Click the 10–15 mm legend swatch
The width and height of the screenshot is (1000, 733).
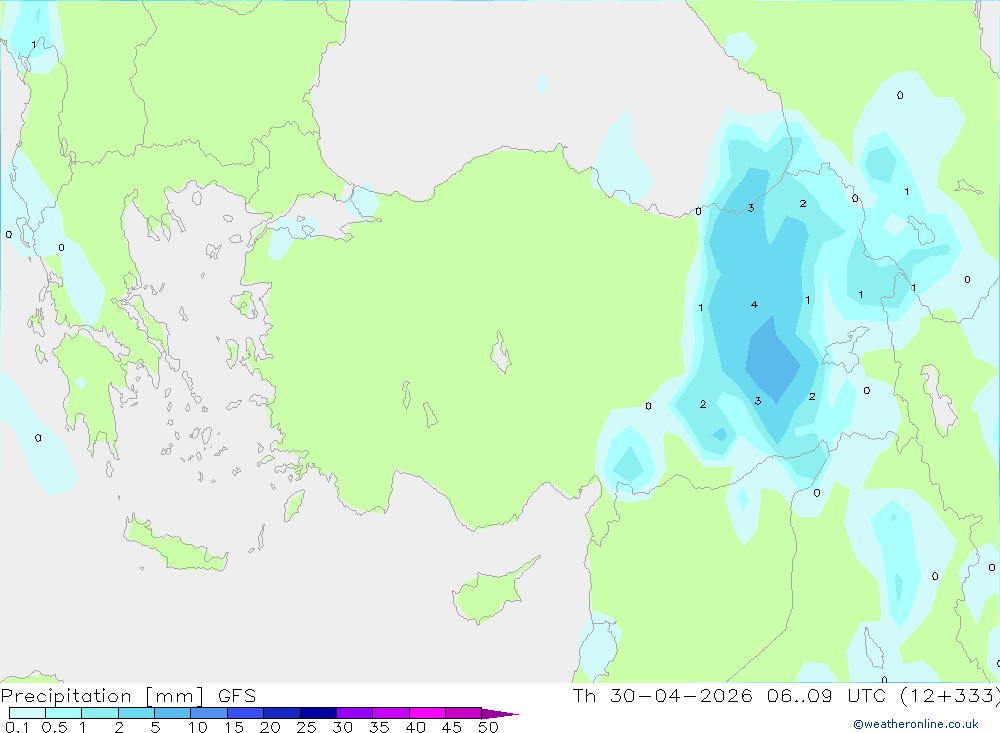click(x=209, y=713)
